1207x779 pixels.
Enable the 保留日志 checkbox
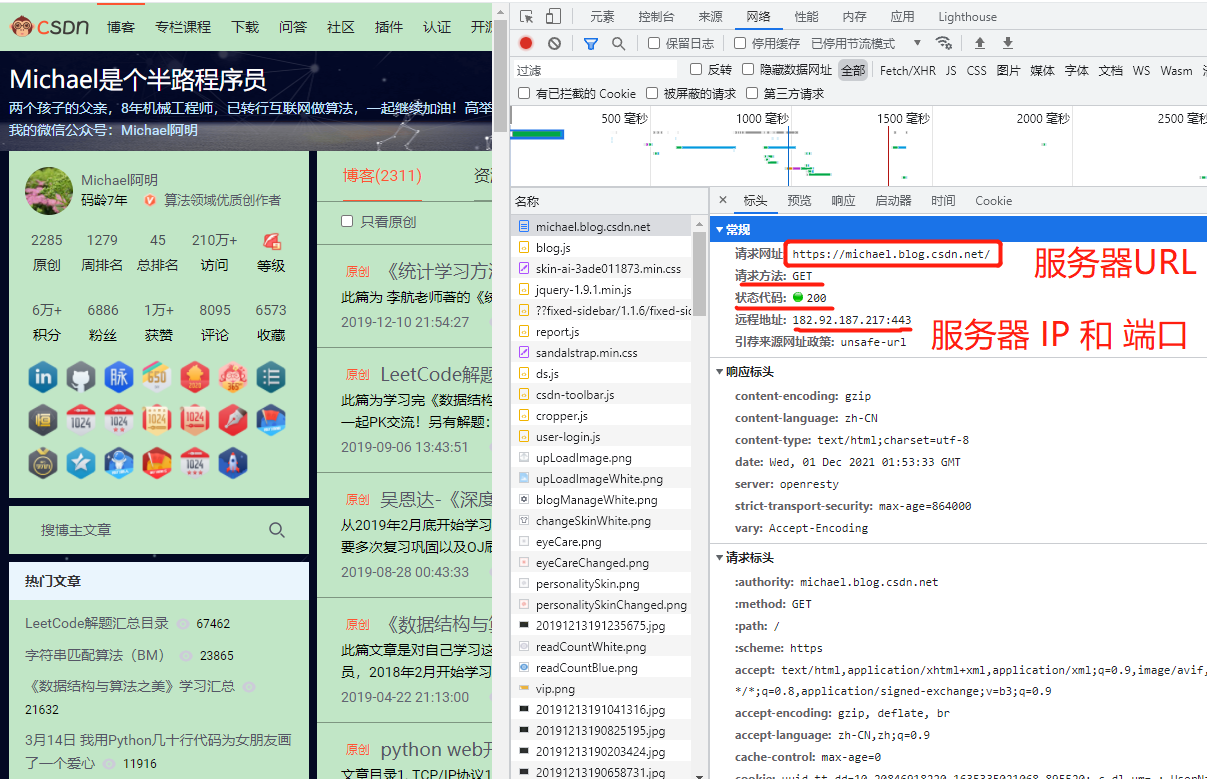pyautogui.click(x=654, y=43)
